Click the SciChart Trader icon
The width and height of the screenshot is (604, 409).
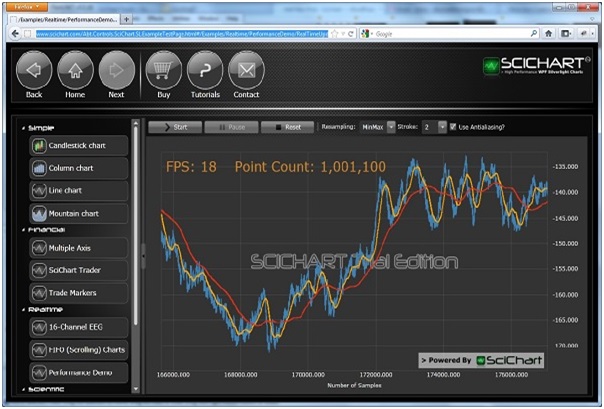point(39,270)
